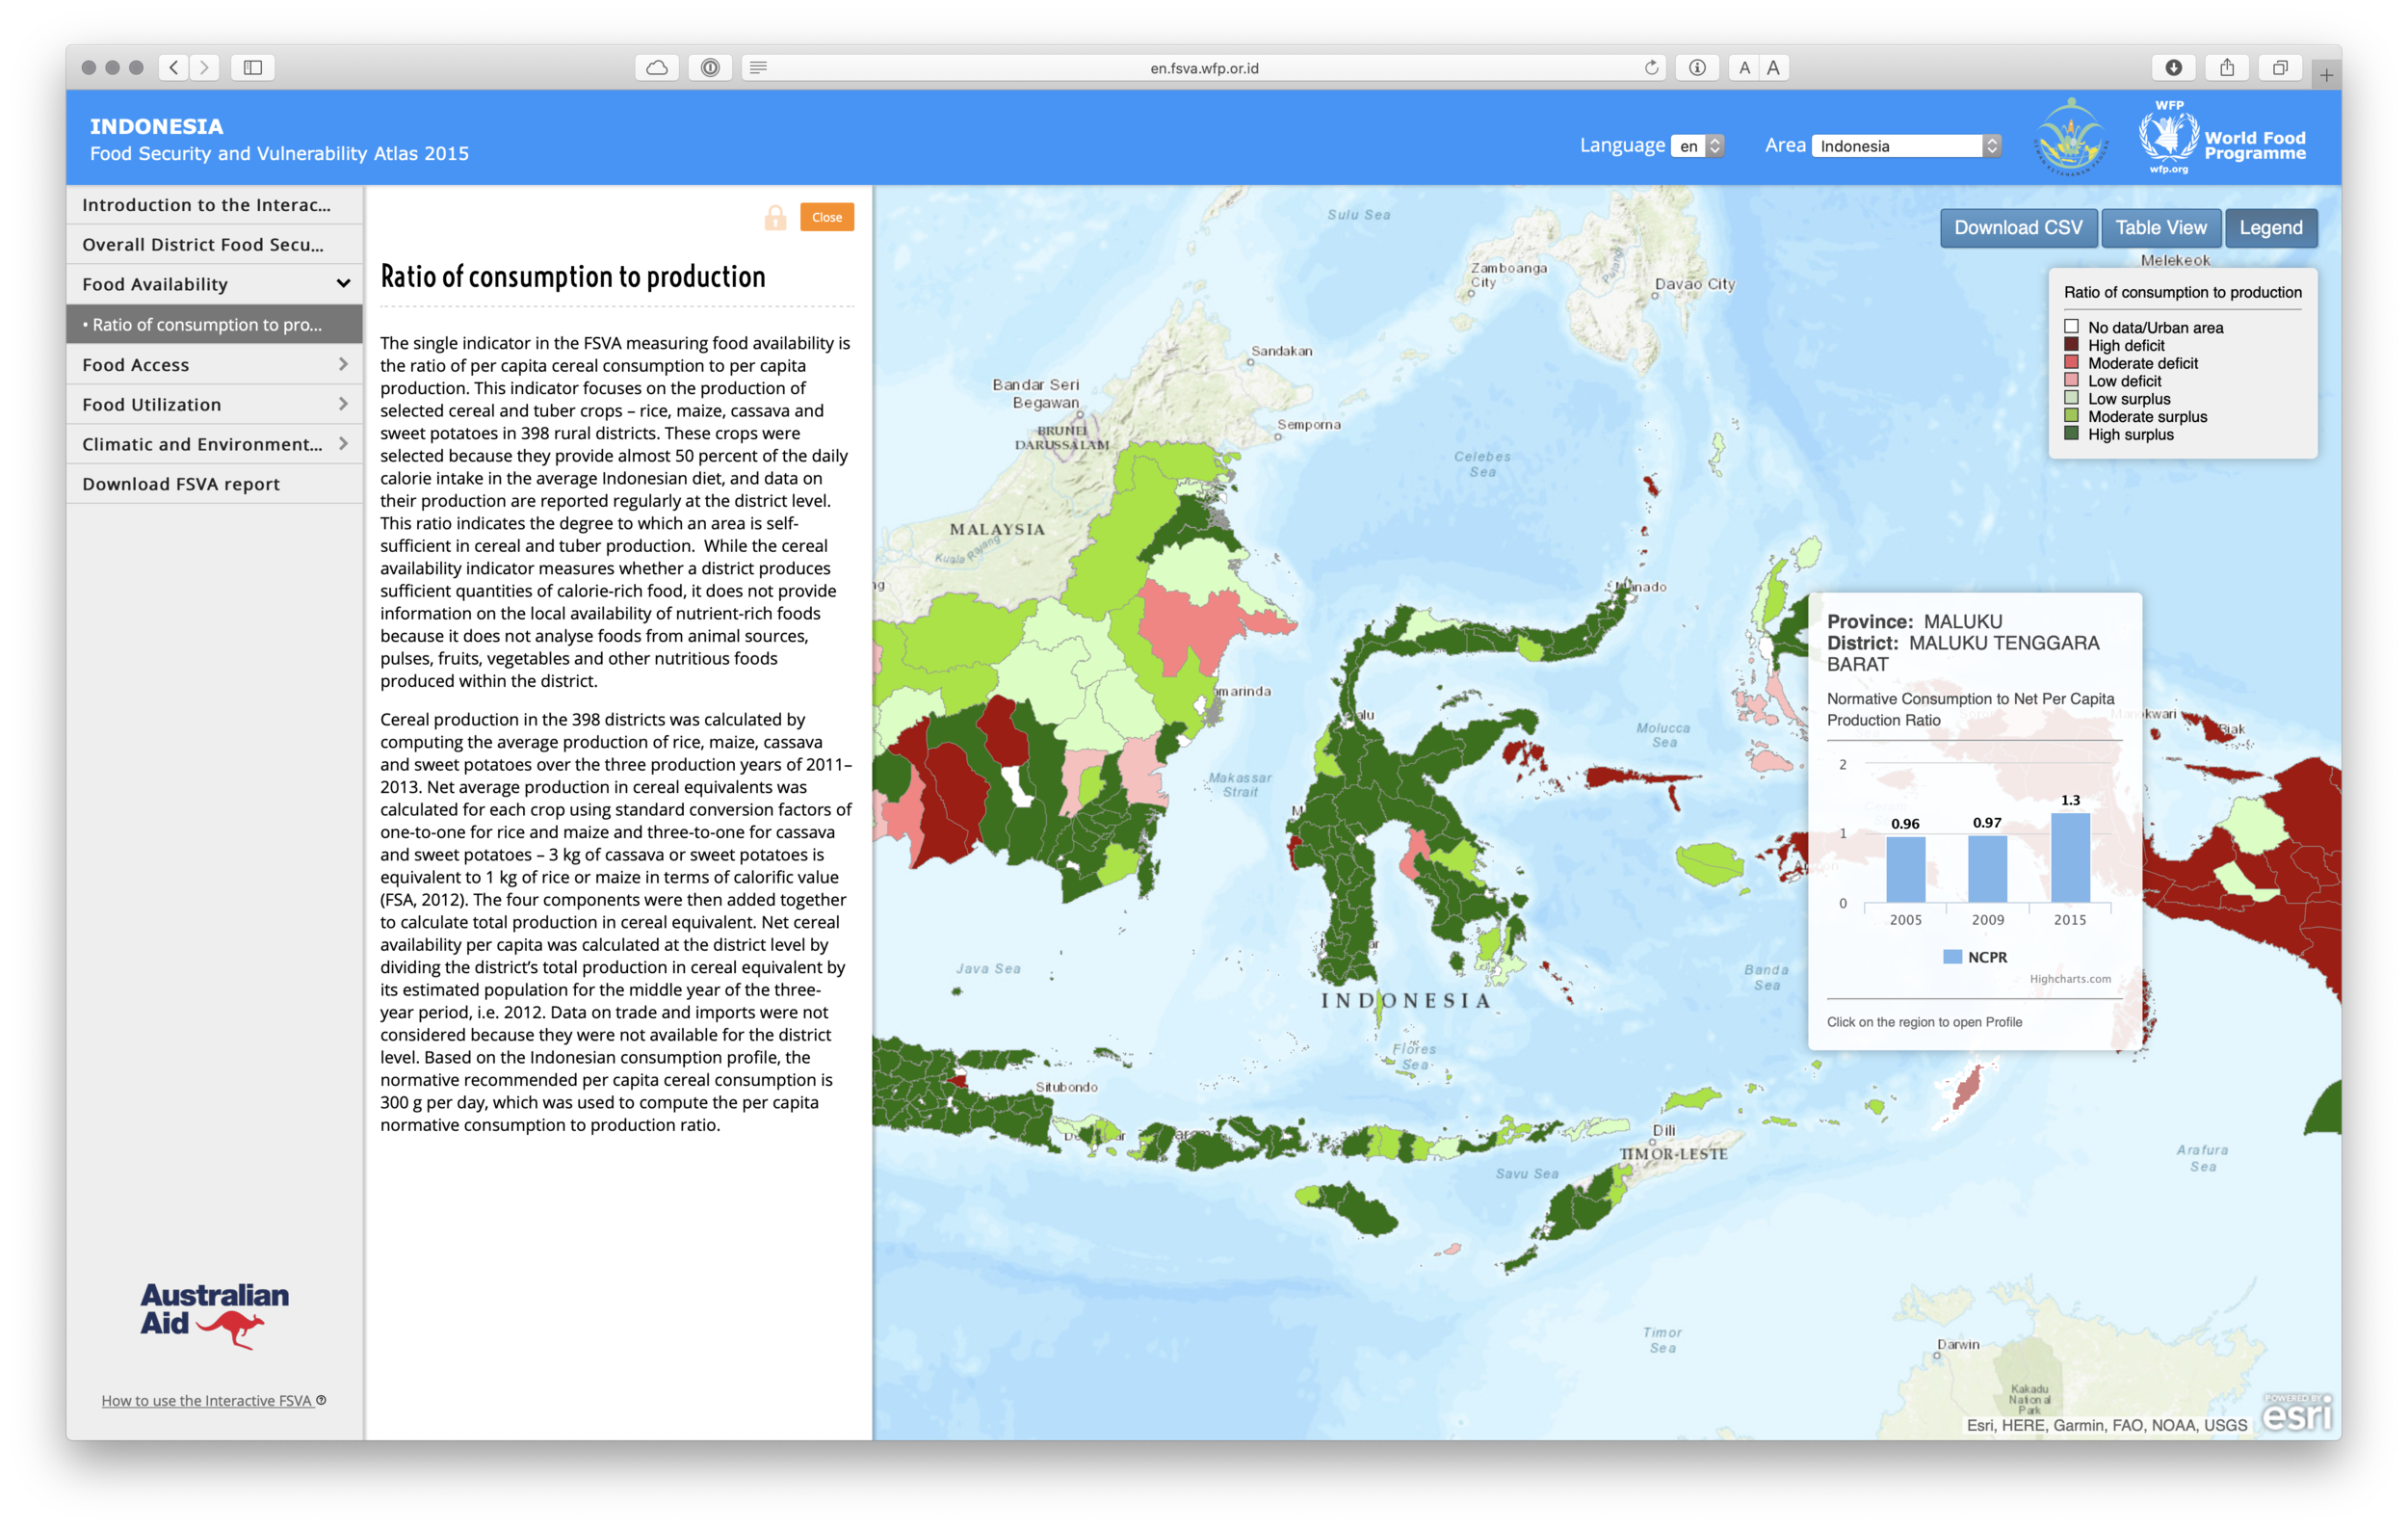Click the High deficit legend swatch
Viewport: 2408px width, 1528px height.
coord(2071,345)
